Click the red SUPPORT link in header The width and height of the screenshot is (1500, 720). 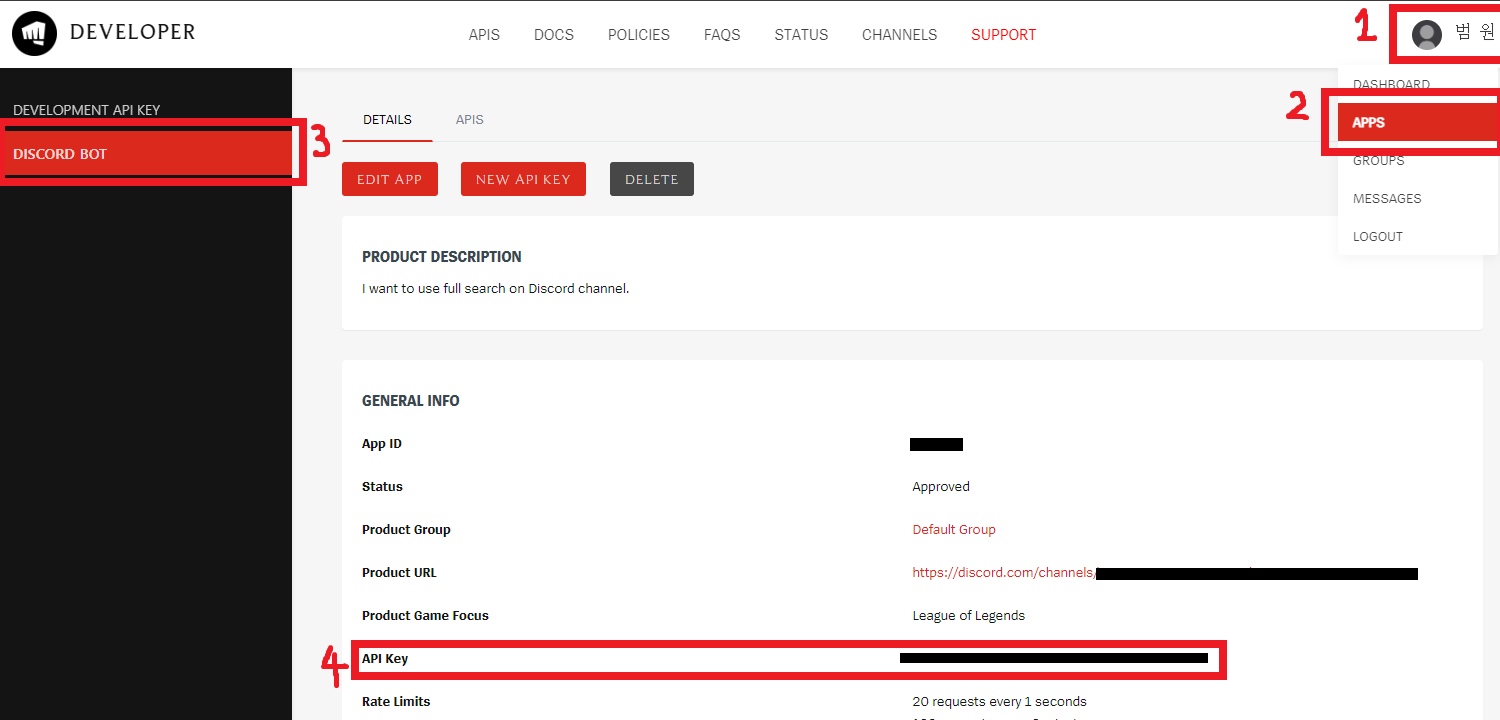click(1003, 35)
